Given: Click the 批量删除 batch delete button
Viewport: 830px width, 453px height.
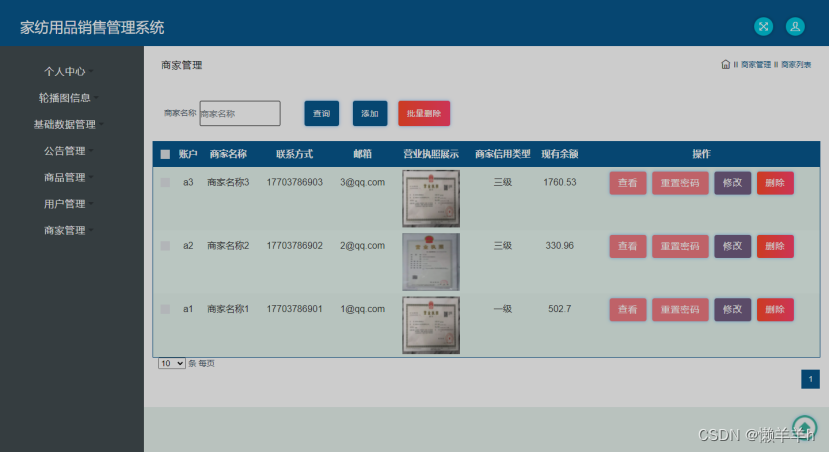Looking at the screenshot, I should pos(424,113).
